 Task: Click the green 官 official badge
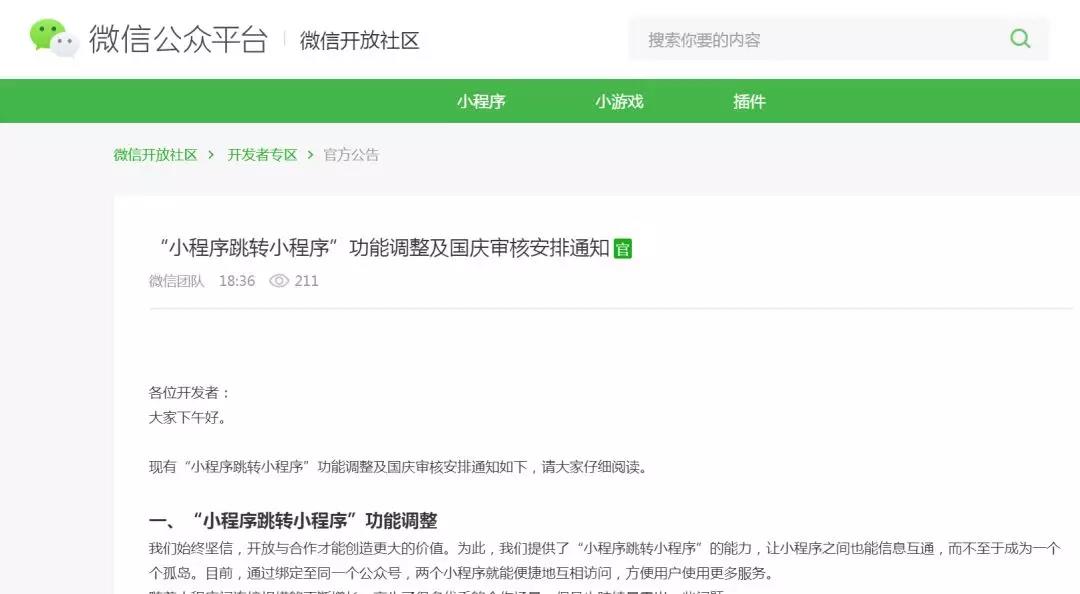(623, 249)
